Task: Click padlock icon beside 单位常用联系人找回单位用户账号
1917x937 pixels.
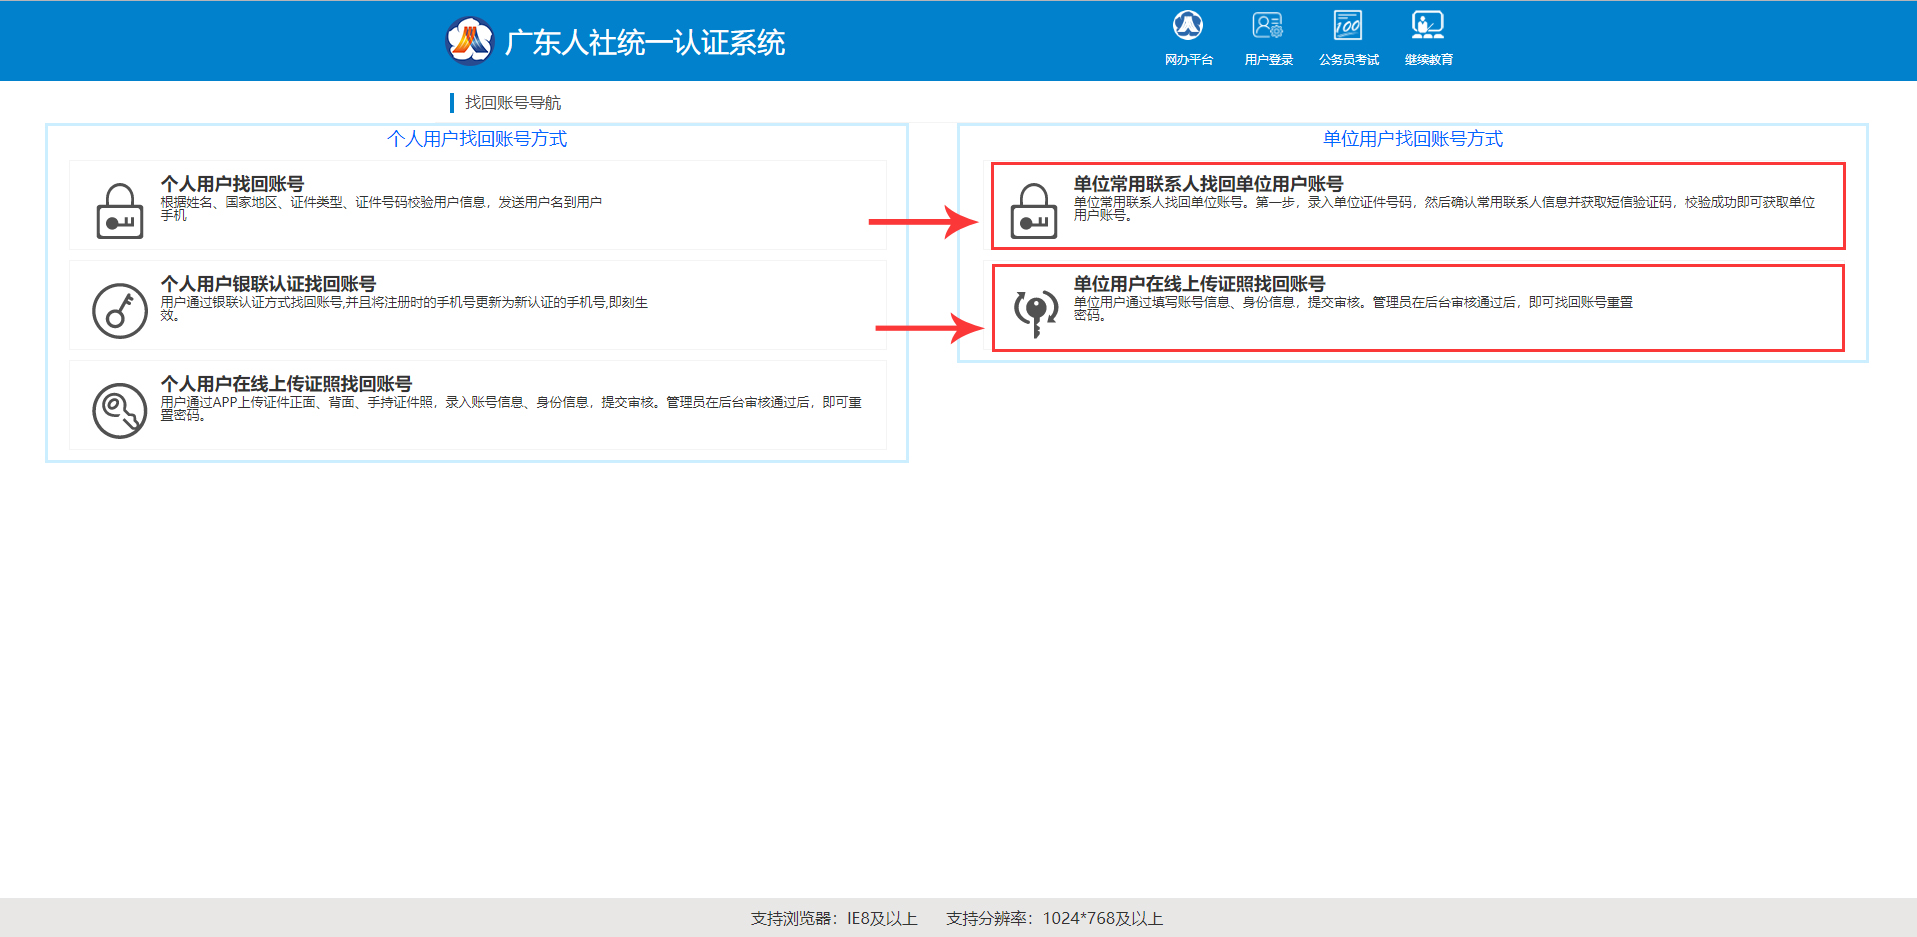Action: click(x=1034, y=210)
